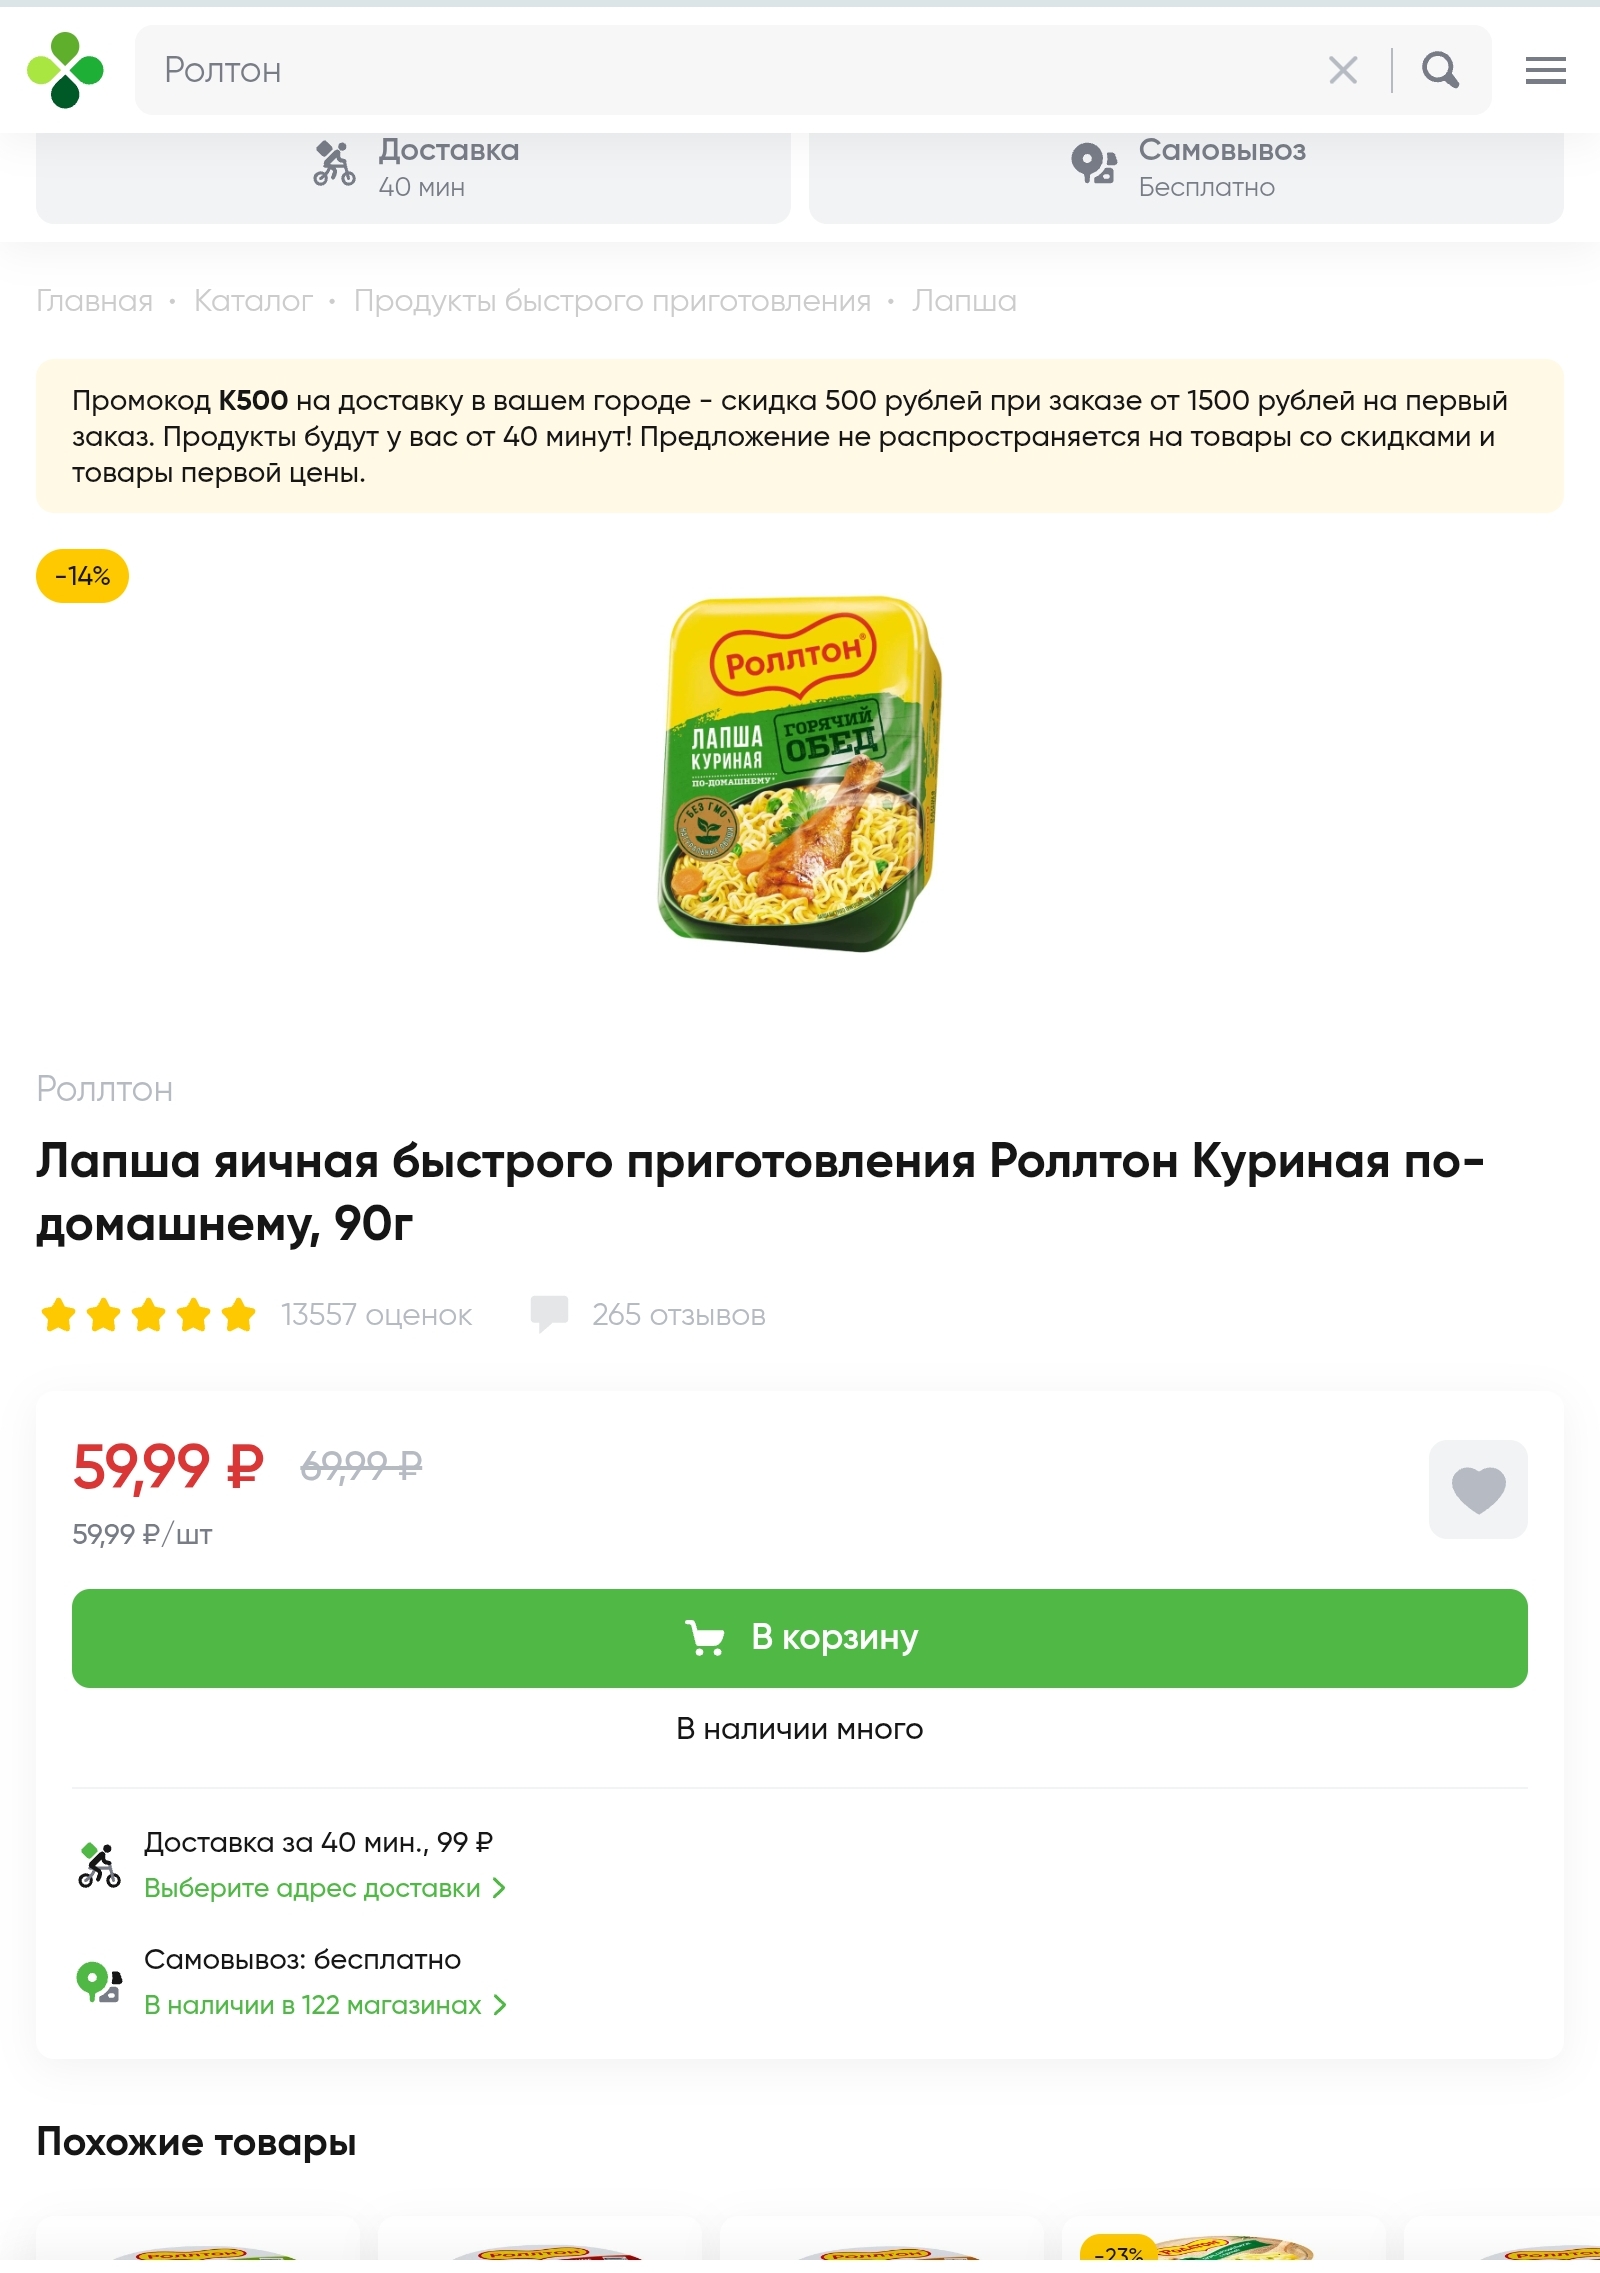The width and height of the screenshot is (1600, 2273).
Task: Clear the search field with the X icon
Action: pyautogui.click(x=1343, y=70)
